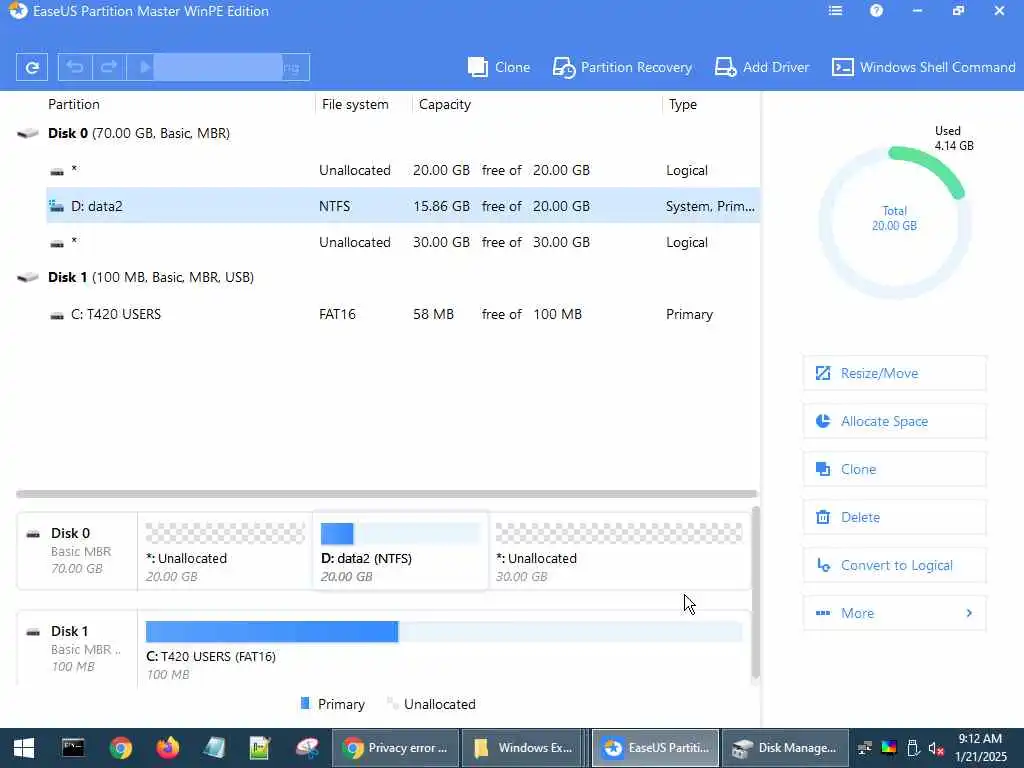Click the System, Prim... type cell

(x=711, y=206)
